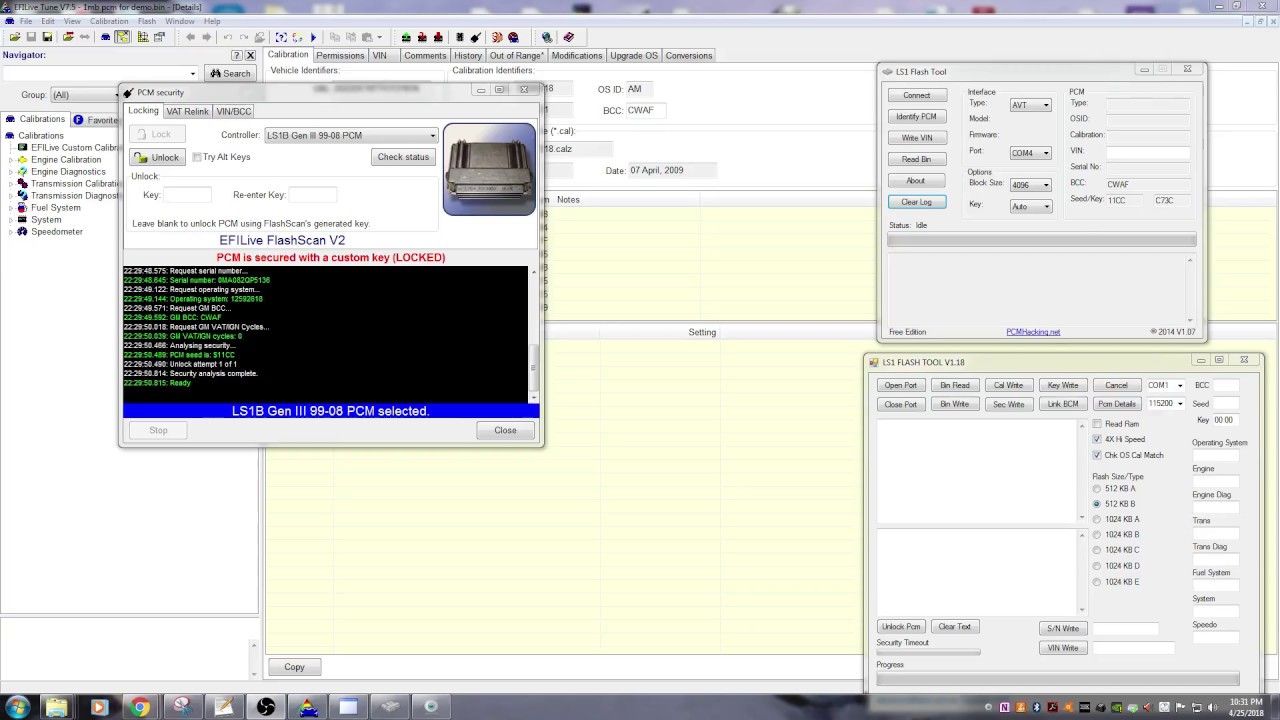Select the 1024 KB A radio button
The width and height of the screenshot is (1280, 720).
tap(1097, 520)
